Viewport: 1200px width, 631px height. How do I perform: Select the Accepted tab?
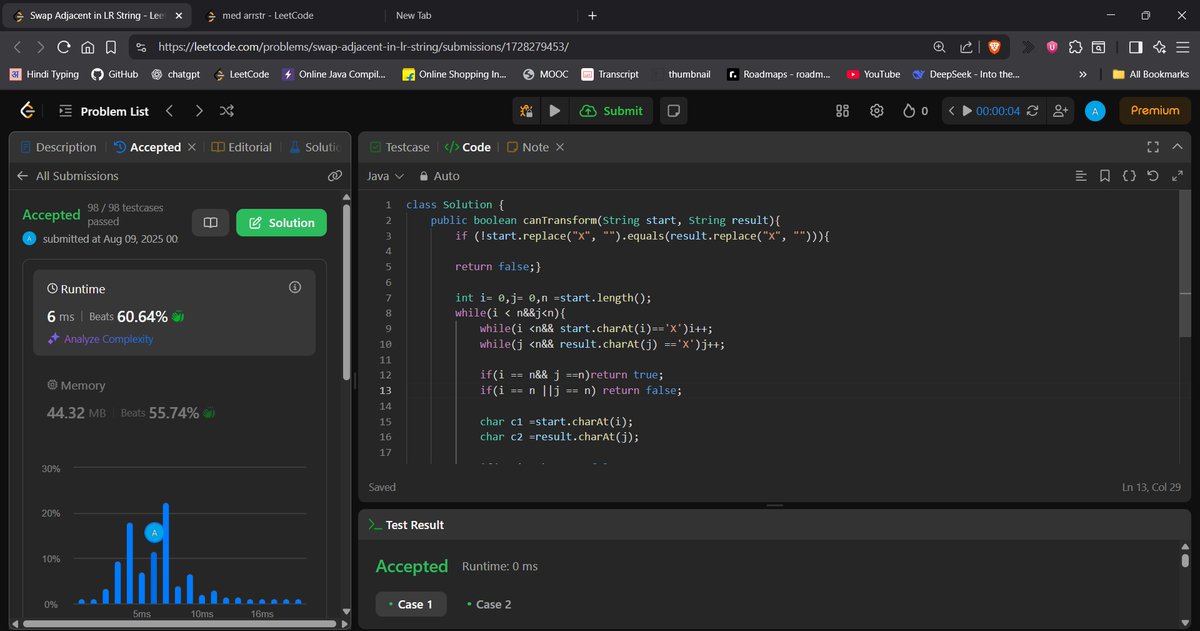pos(148,147)
